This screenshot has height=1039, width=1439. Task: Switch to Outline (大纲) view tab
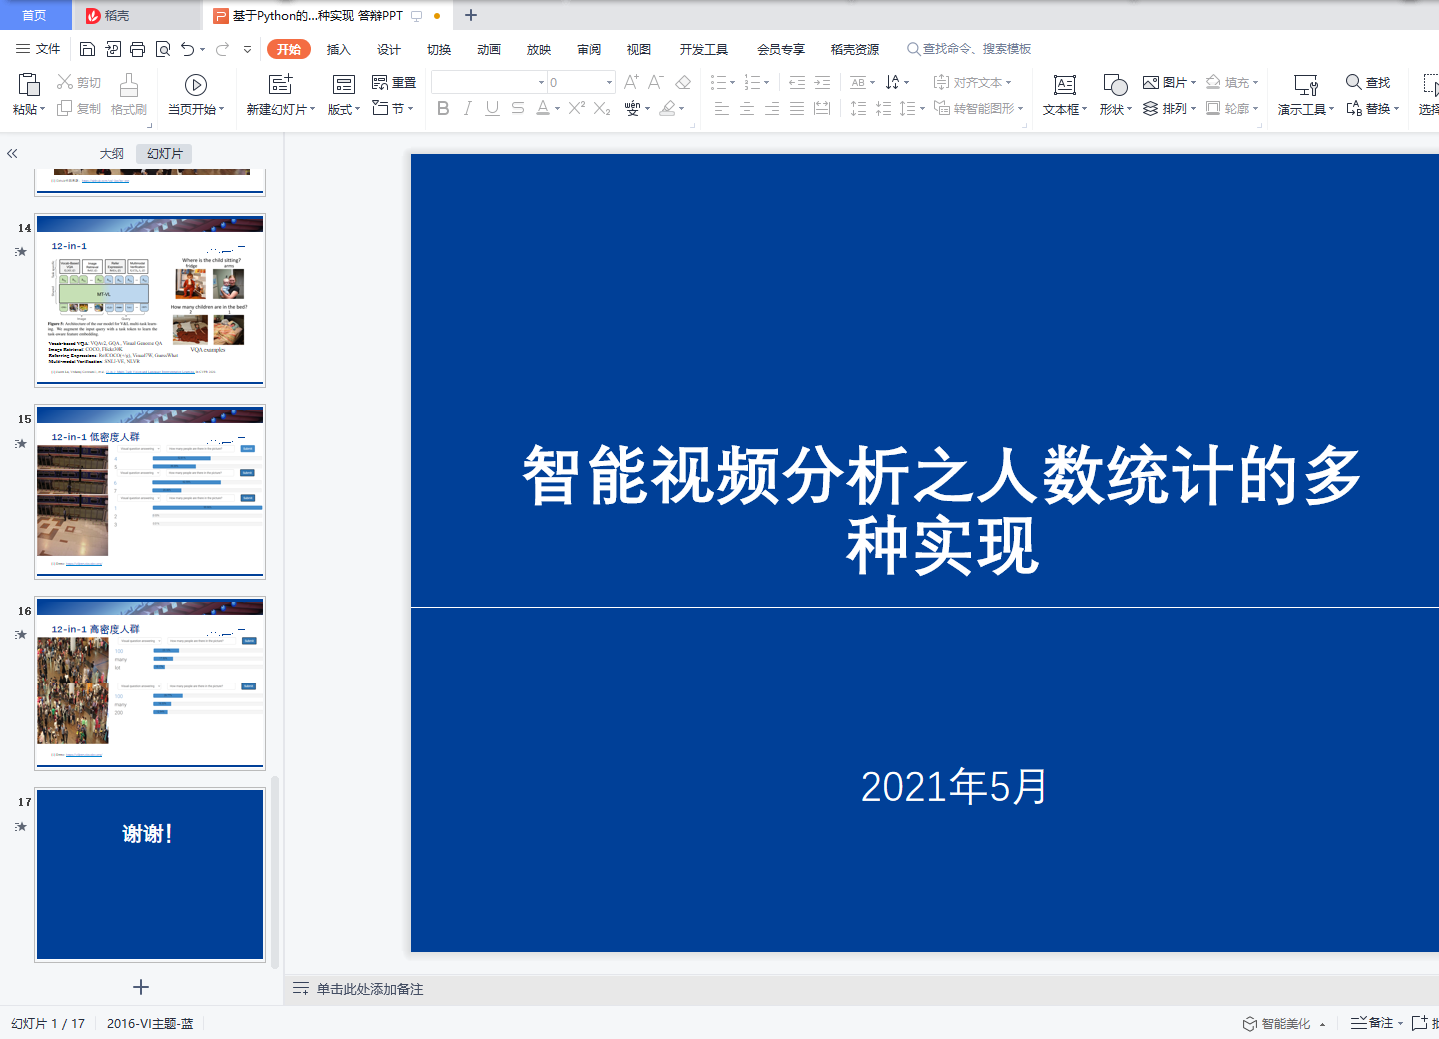112,153
